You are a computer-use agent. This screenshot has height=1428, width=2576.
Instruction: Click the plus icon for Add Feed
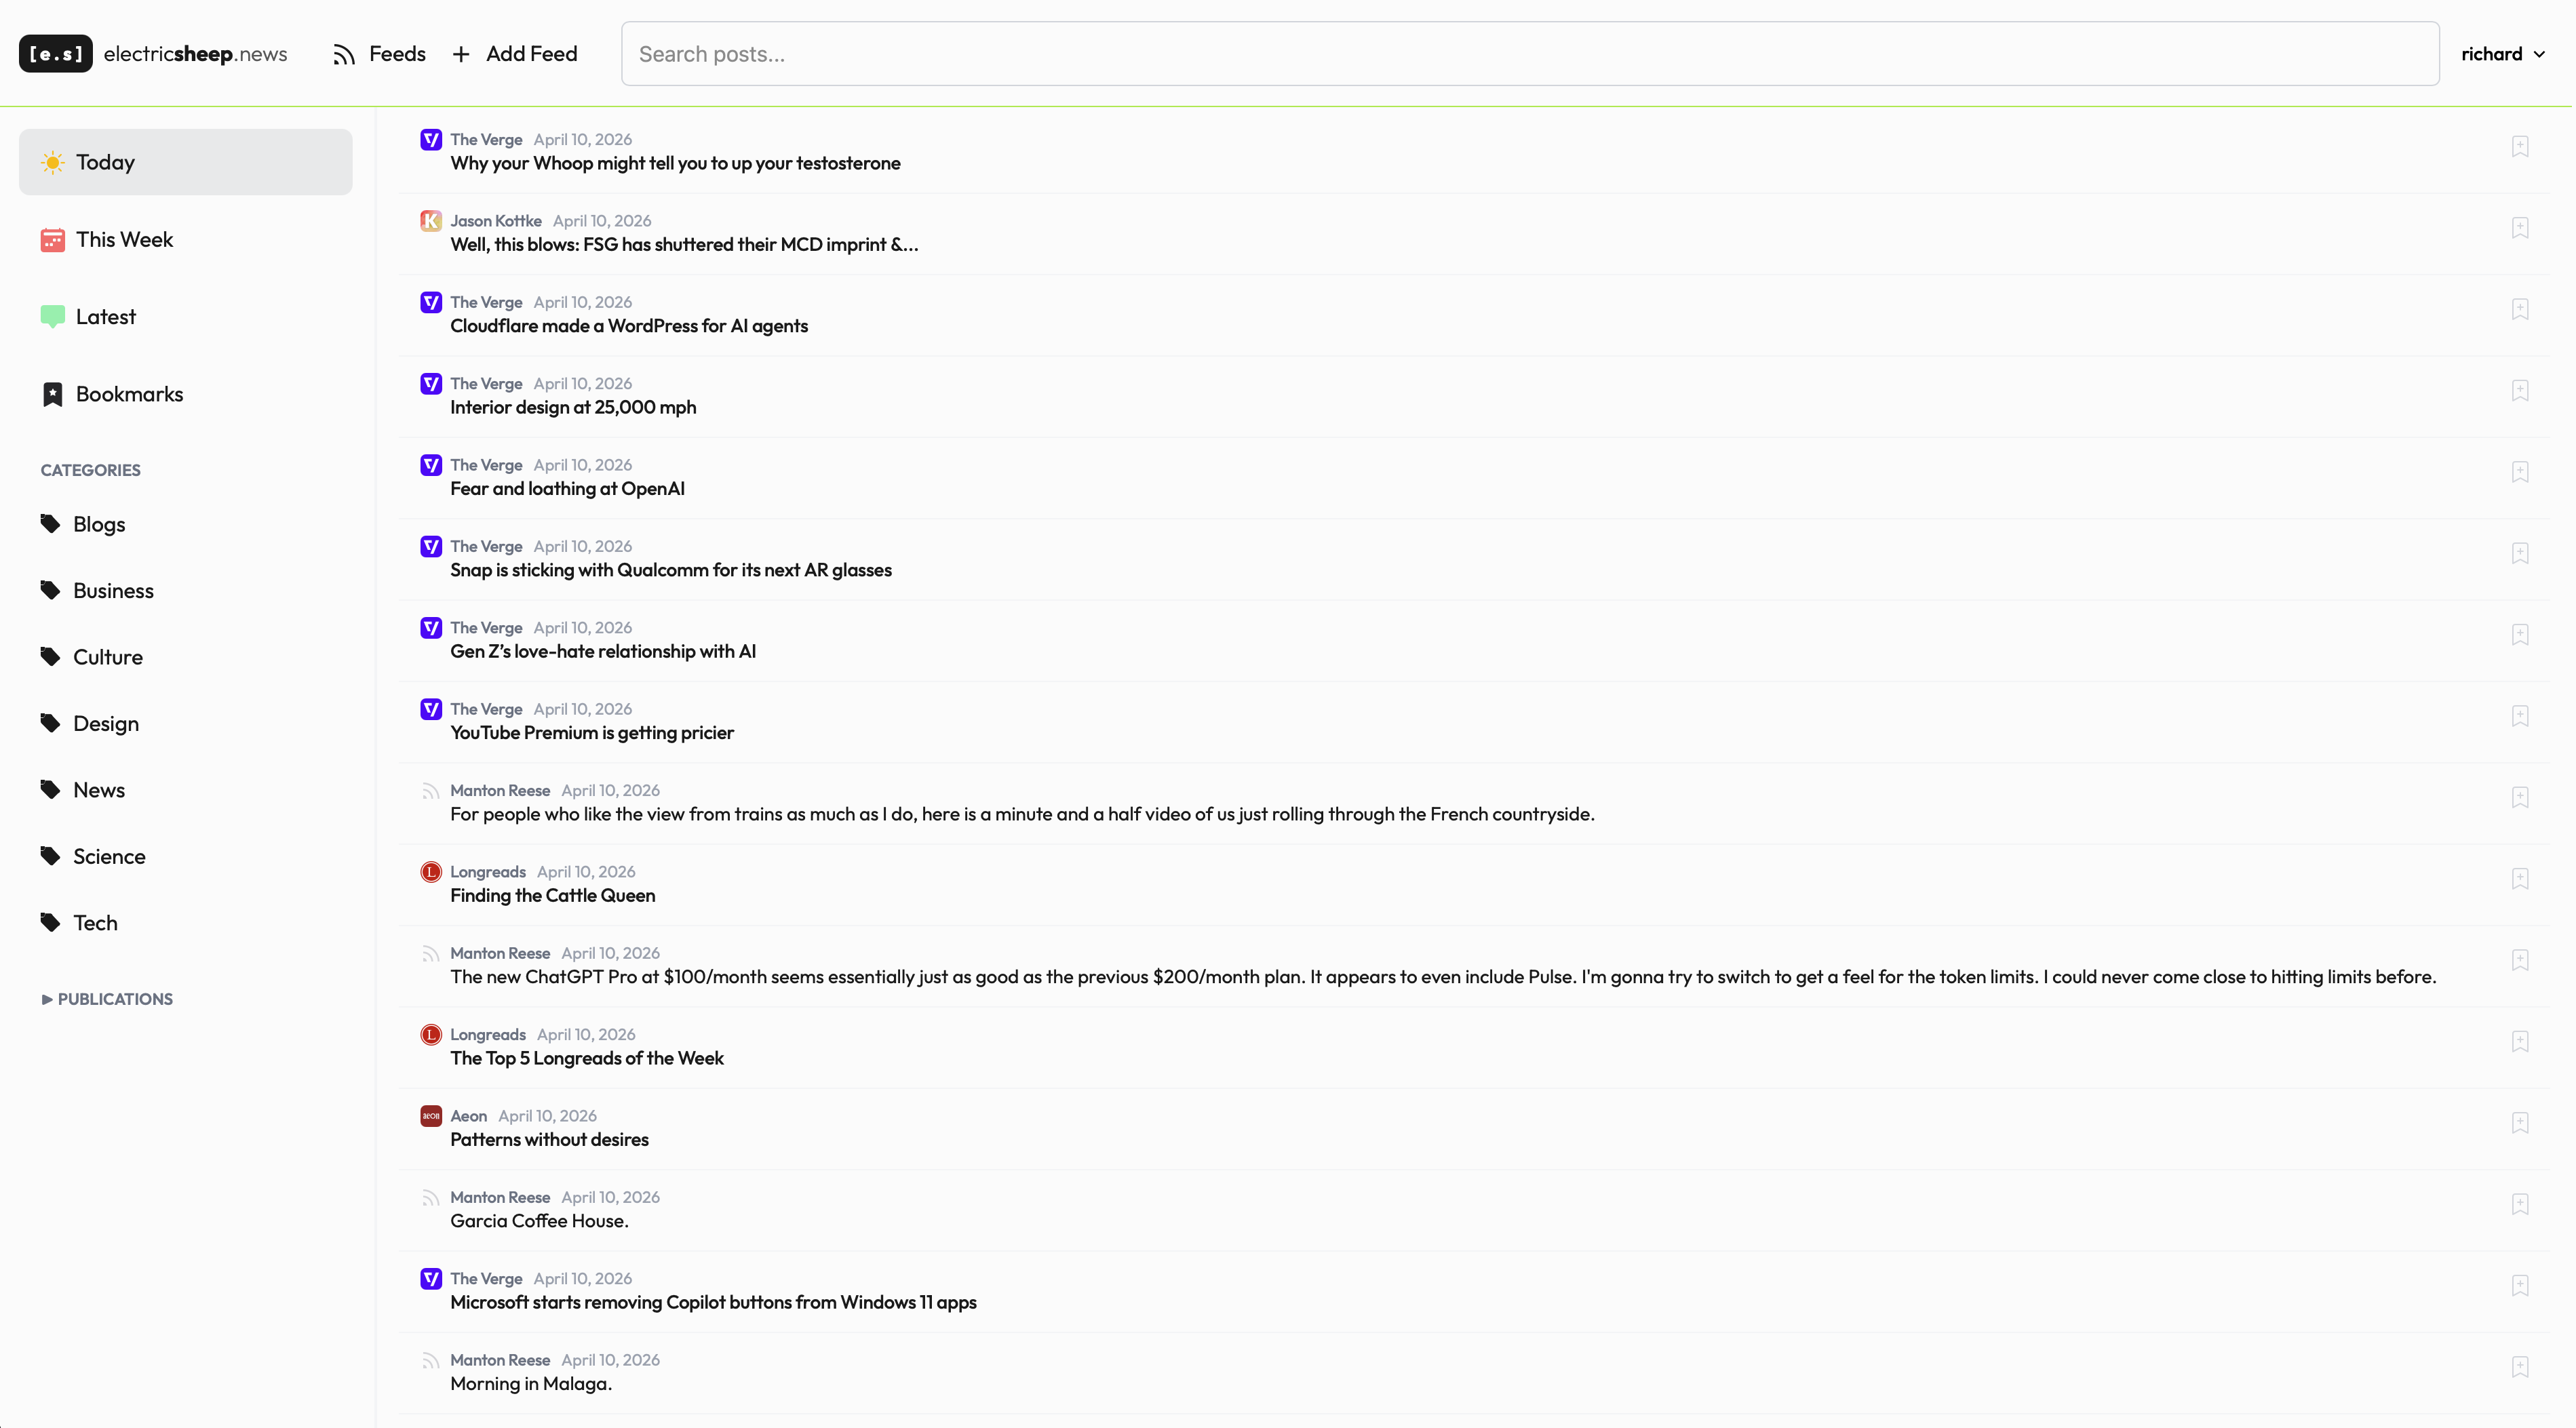tap(461, 55)
